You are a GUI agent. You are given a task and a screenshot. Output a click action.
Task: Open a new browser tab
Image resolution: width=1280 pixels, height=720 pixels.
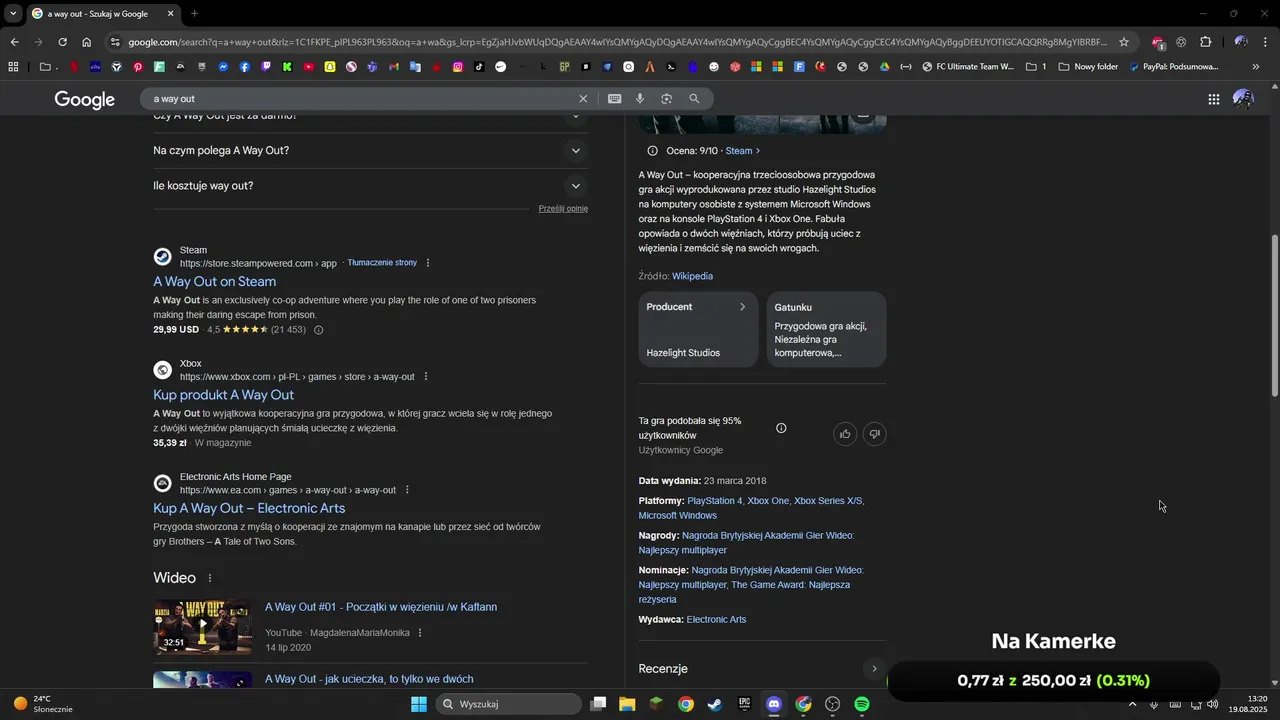pos(194,14)
